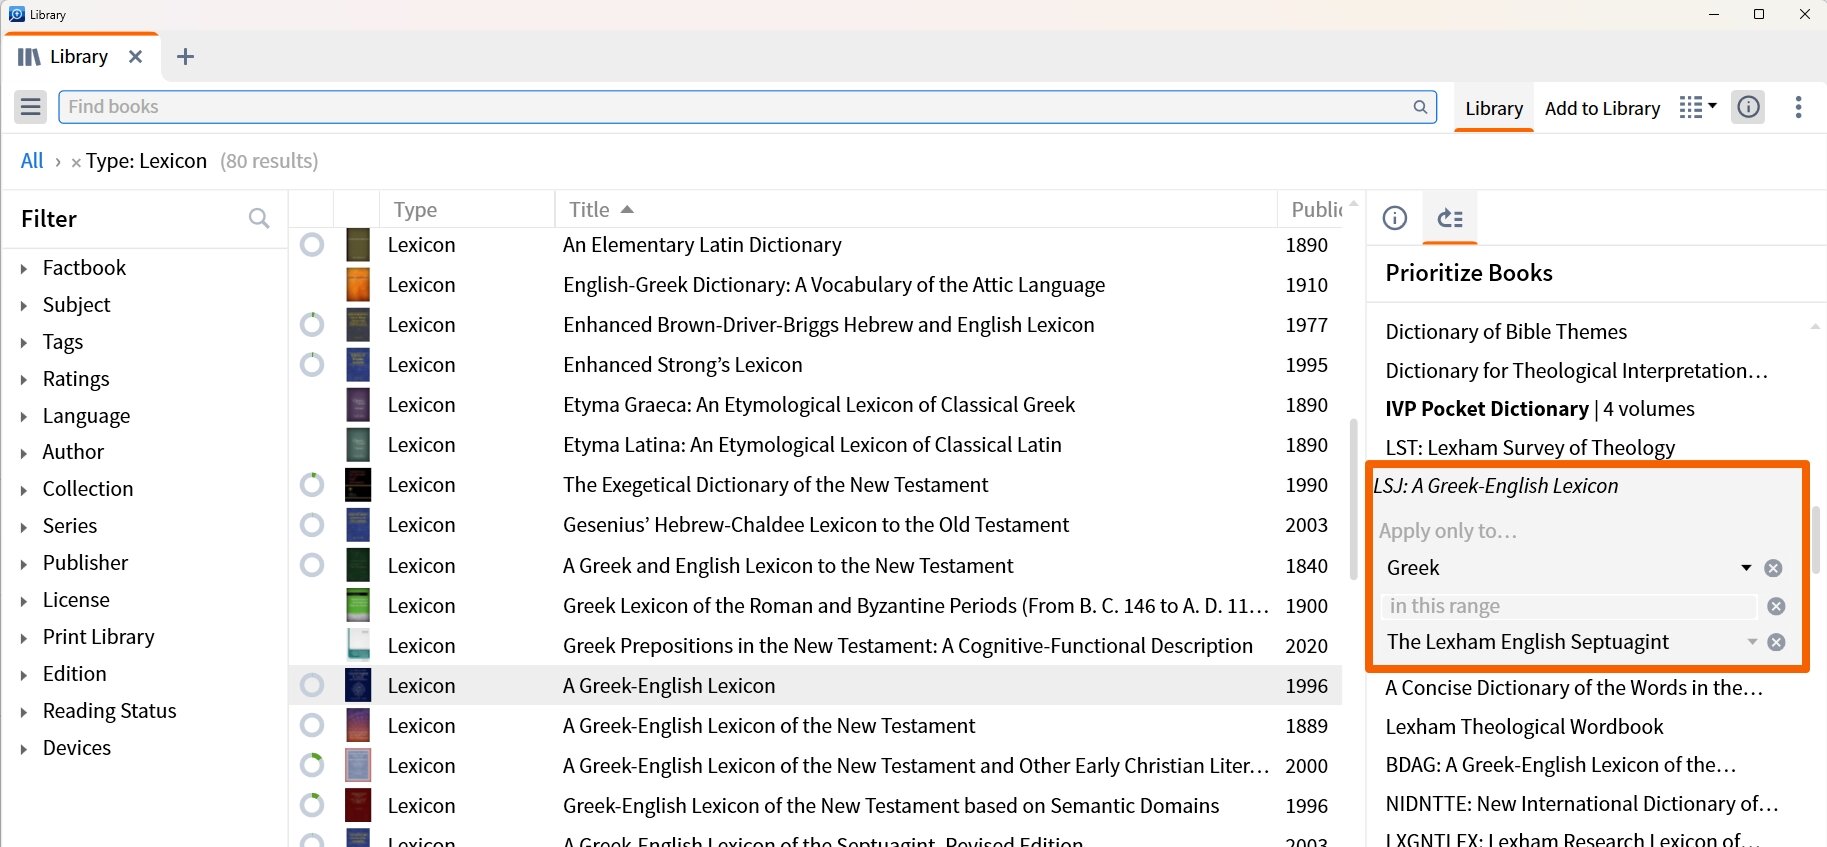The height and width of the screenshot is (847, 1827).
Task: Click the Prioritize Books list scrollbar
Action: [x=1816, y=540]
